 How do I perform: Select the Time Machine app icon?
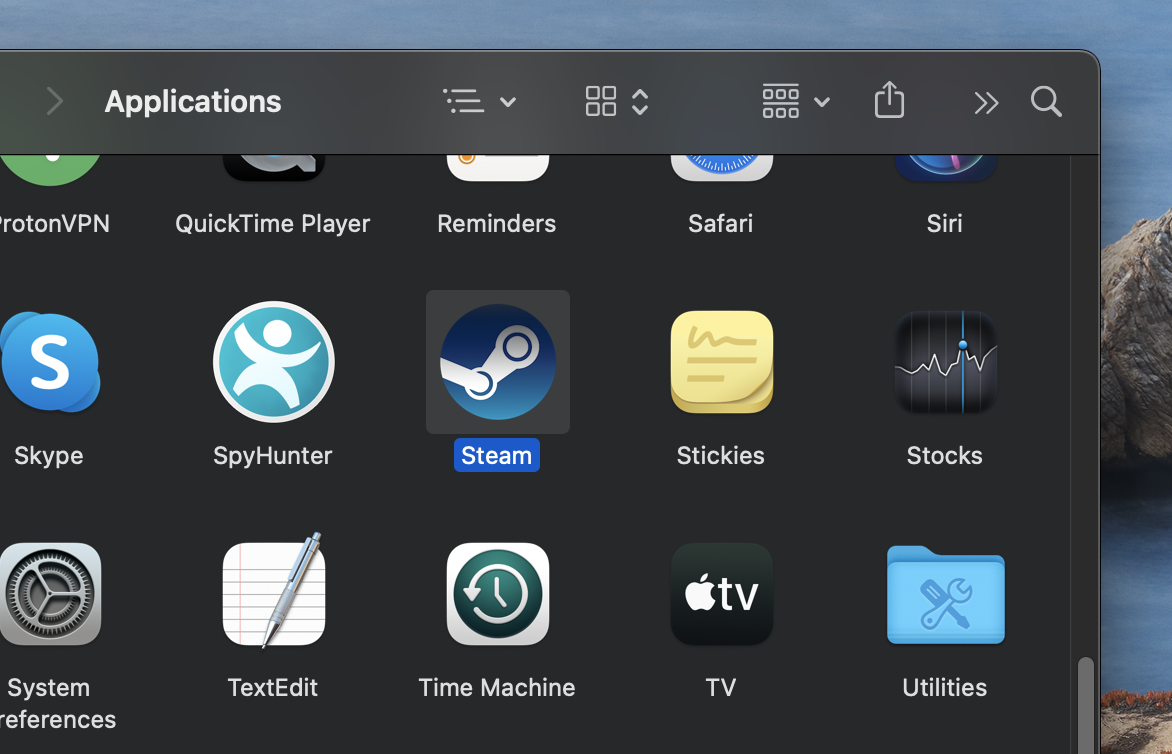pyautogui.click(x=498, y=594)
